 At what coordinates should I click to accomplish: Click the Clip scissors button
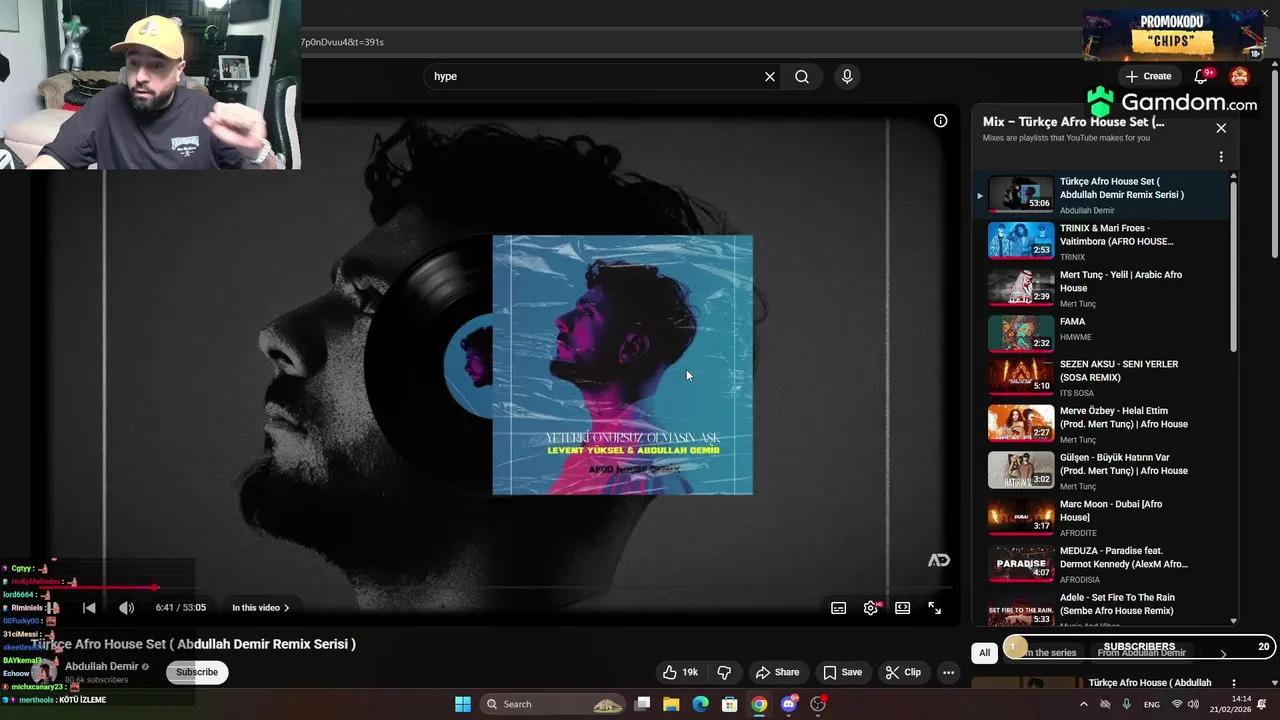(x=903, y=672)
